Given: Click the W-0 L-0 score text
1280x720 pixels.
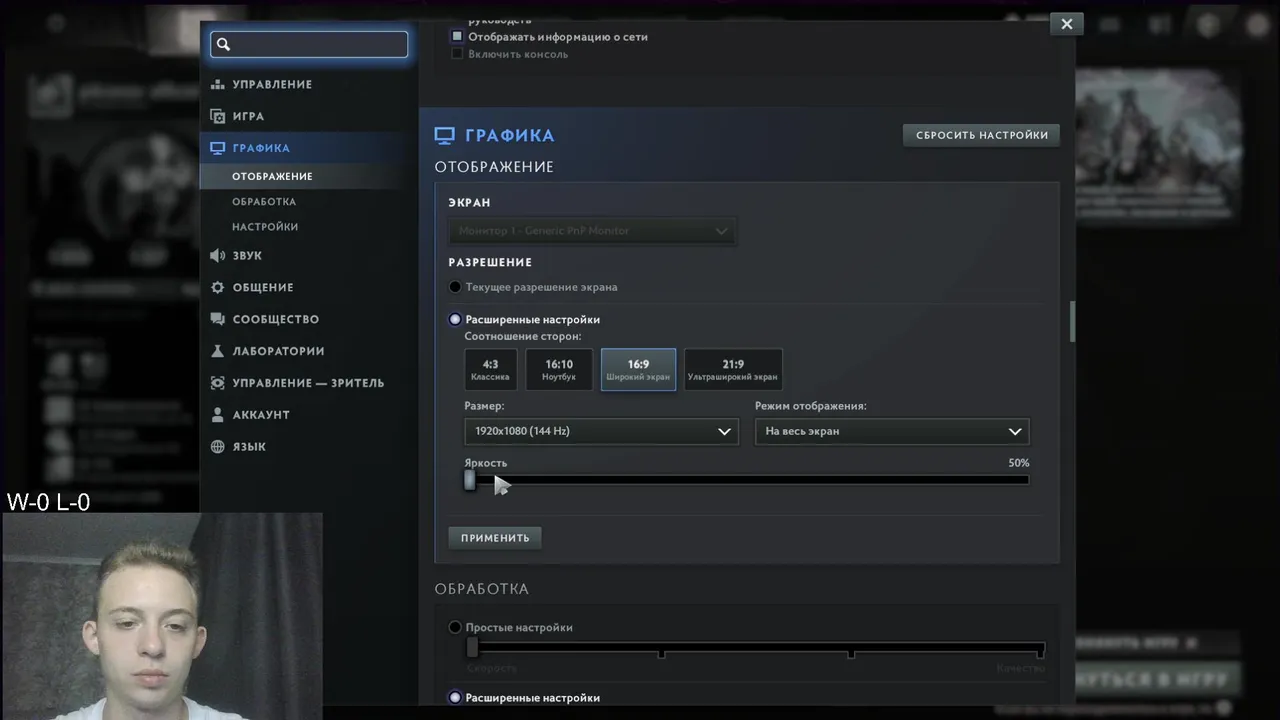Looking at the screenshot, I should coord(48,502).
